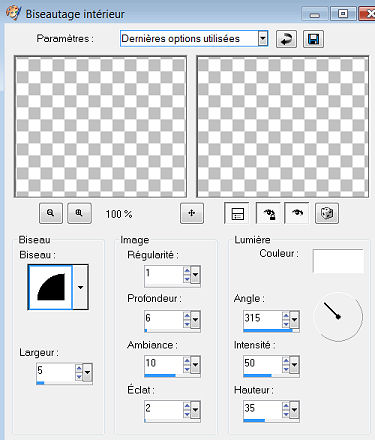Increase Largeur with the up spinner arrow
This screenshot has width=375, height=440.
(x=79, y=368)
